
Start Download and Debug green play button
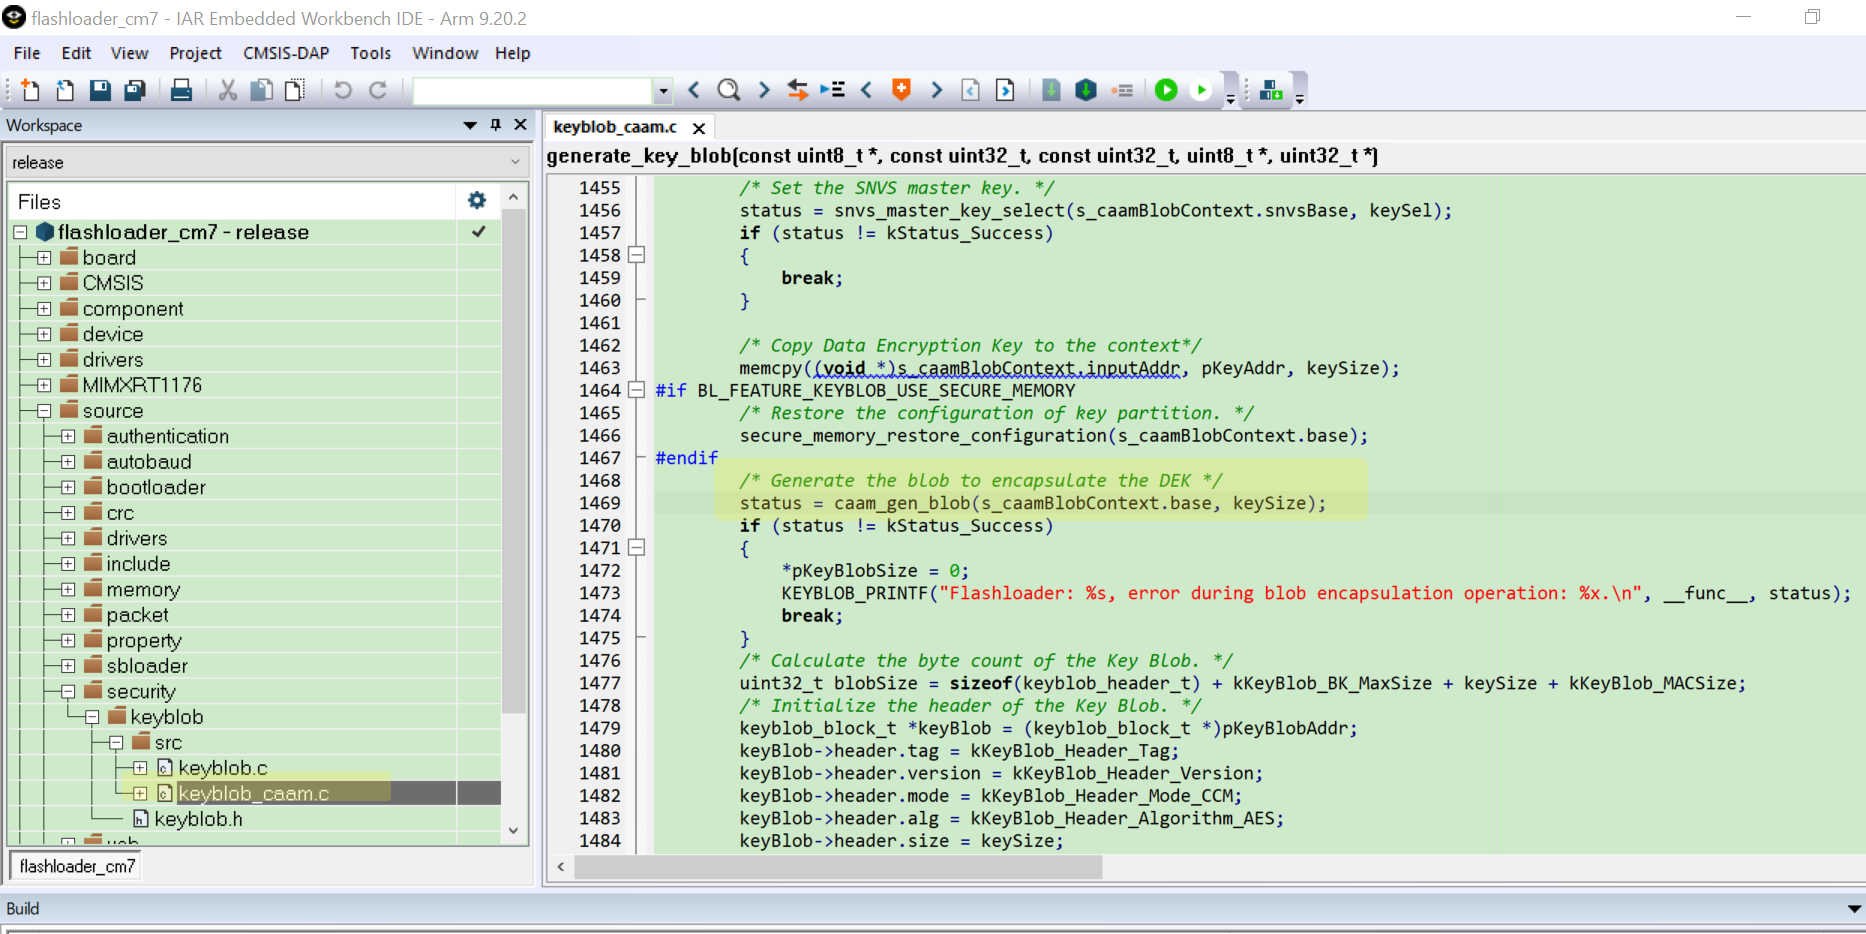click(x=1166, y=90)
